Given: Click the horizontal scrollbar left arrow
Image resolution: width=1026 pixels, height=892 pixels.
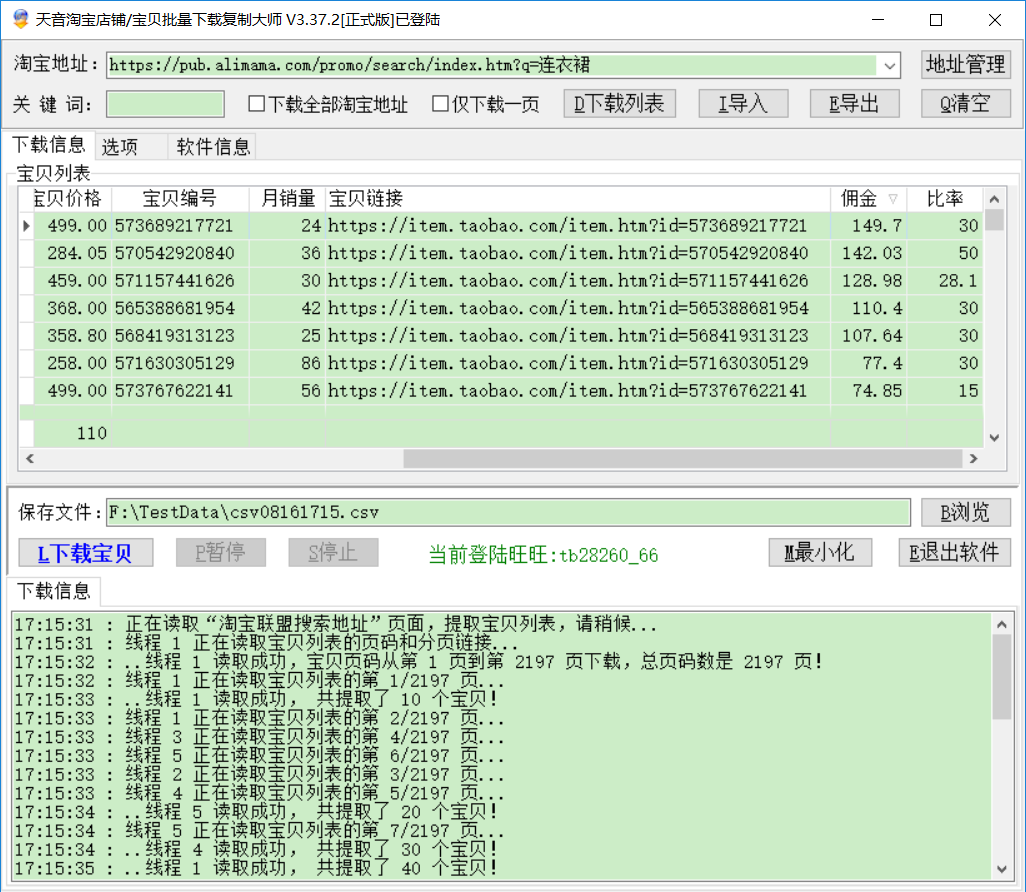Looking at the screenshot, I should pyautogui.click(x=29, y=459).
